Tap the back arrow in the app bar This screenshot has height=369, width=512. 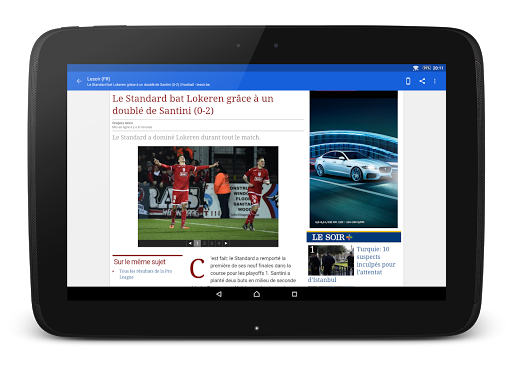tap(79, 81)
